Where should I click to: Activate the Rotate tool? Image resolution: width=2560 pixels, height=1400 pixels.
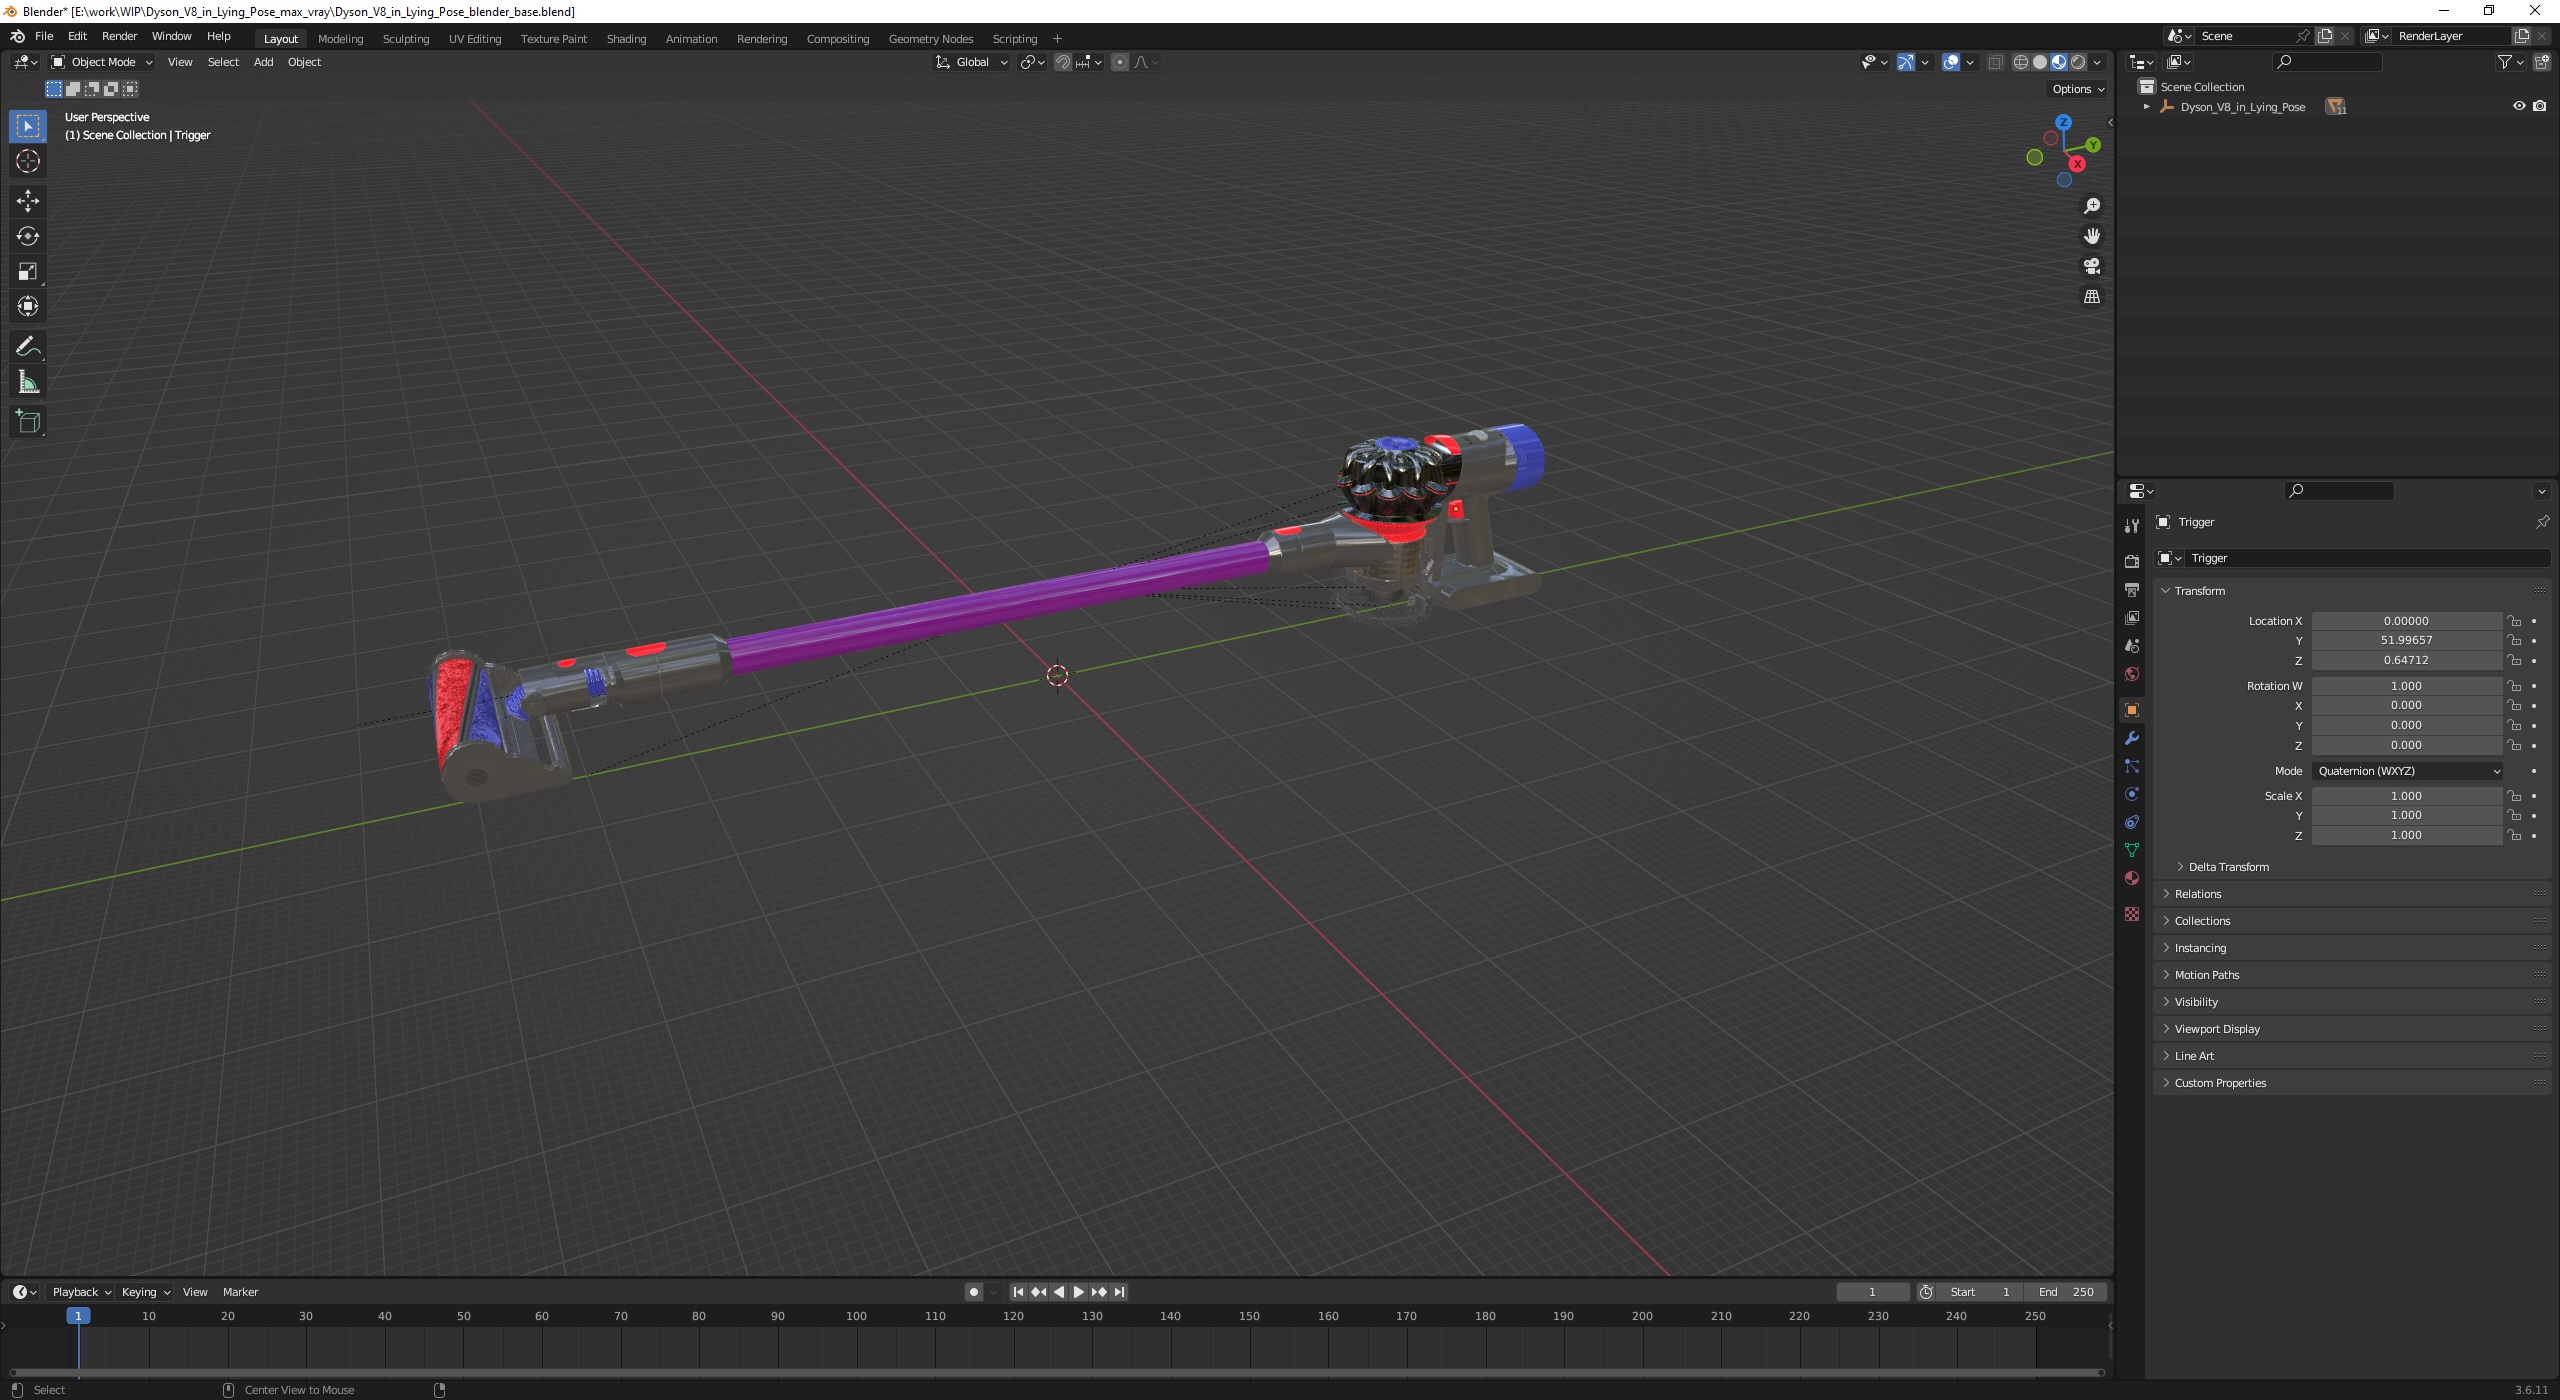coord(28,236)
